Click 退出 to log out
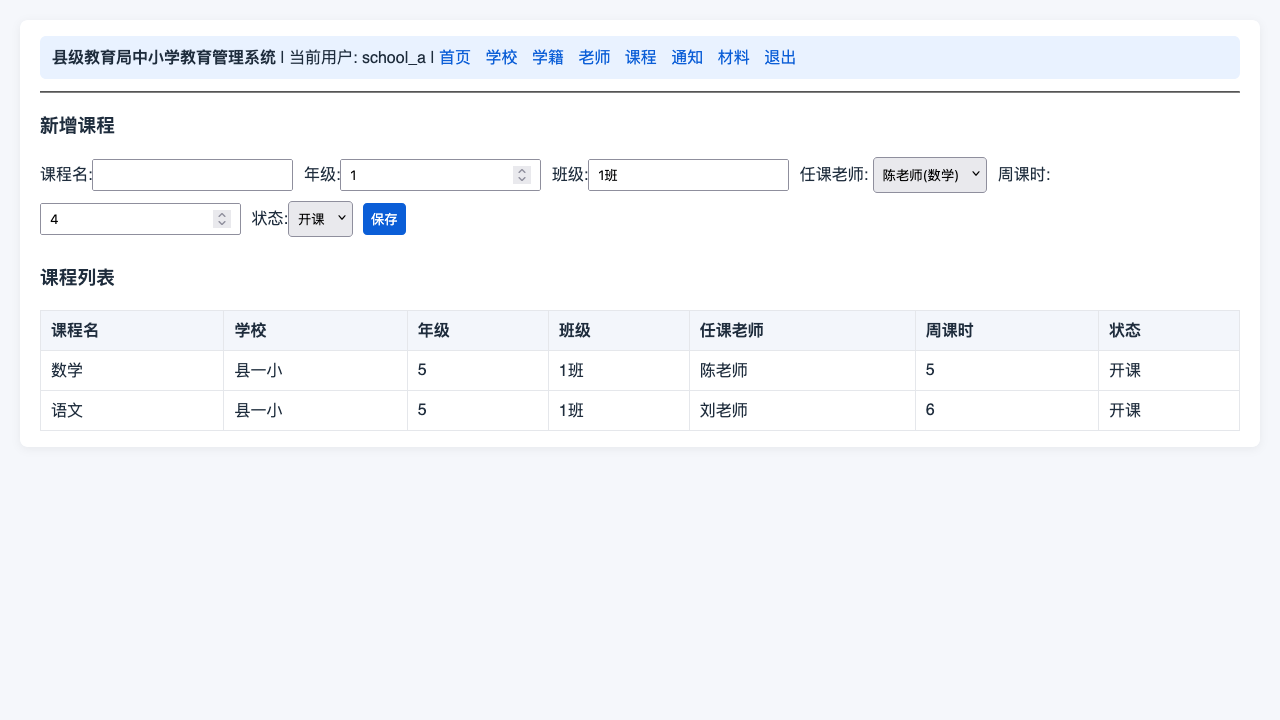 tap(780, 57)
